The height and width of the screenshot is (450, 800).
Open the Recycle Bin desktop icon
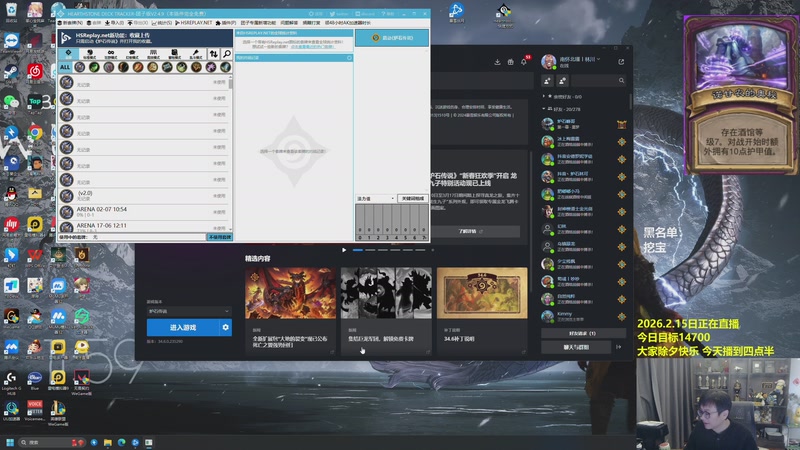tap(11, 11)
